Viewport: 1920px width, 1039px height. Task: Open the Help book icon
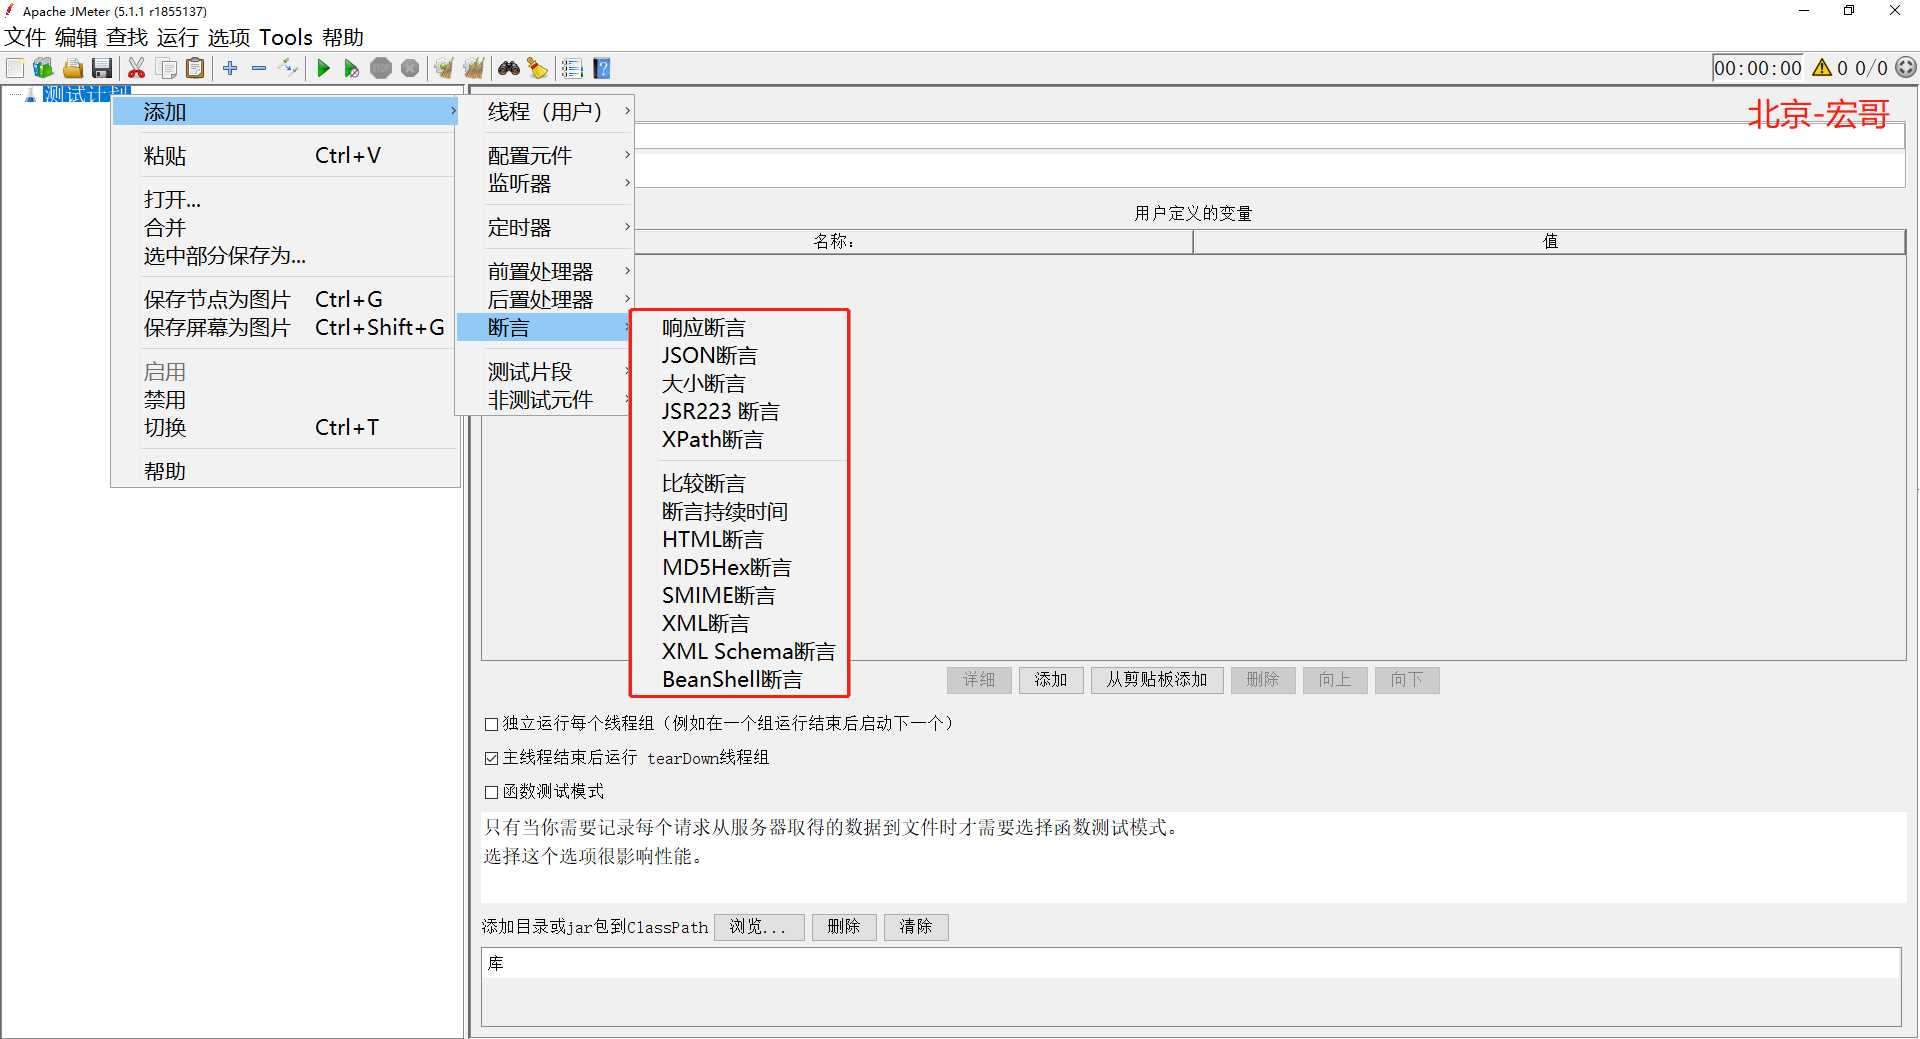602,68
